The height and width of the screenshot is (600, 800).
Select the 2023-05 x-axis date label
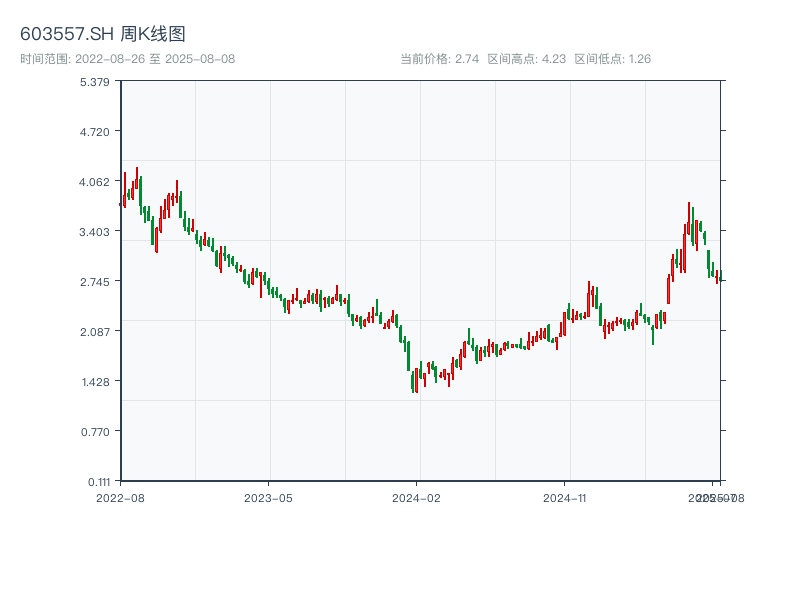[268, 497]
